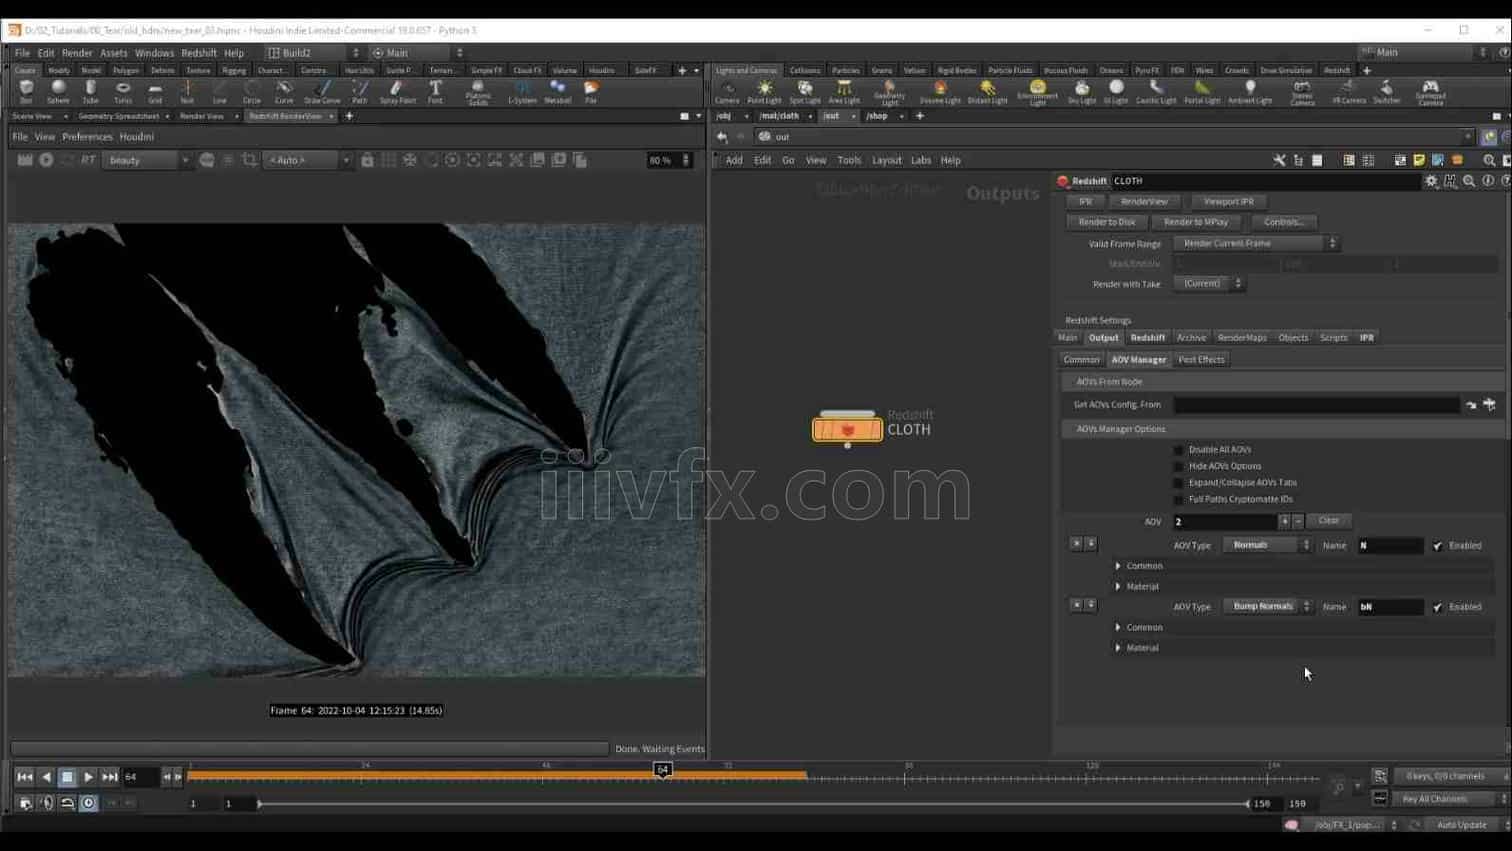Viewport: 1512px width, 851px height.
Task: Open the Windows menu in main menu bar
Action: 154,53
